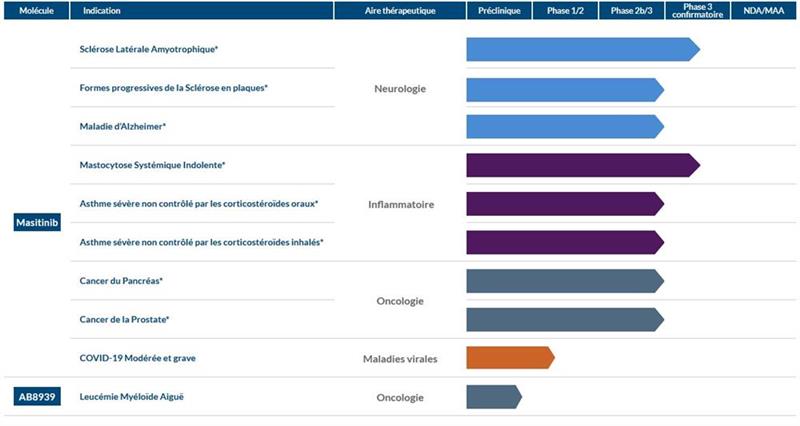Select the Phase 2b/3 header
Viewport: 800px width, 426px height.
click(631, 10)
